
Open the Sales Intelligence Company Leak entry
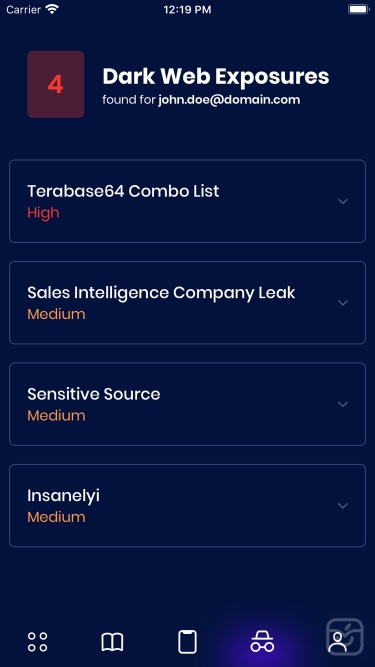(188, 302)
